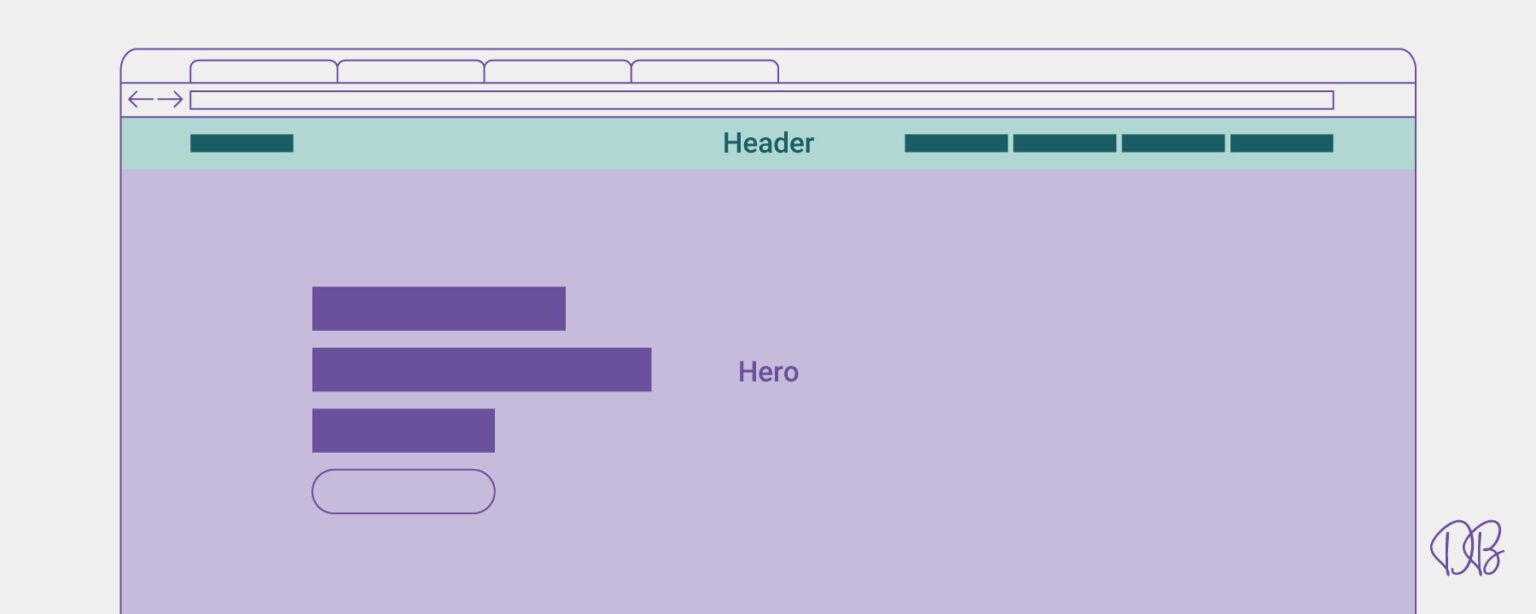Open the second header navigation block
The height and width of the screenshot is (614, 1536).
click(1064, 143)
